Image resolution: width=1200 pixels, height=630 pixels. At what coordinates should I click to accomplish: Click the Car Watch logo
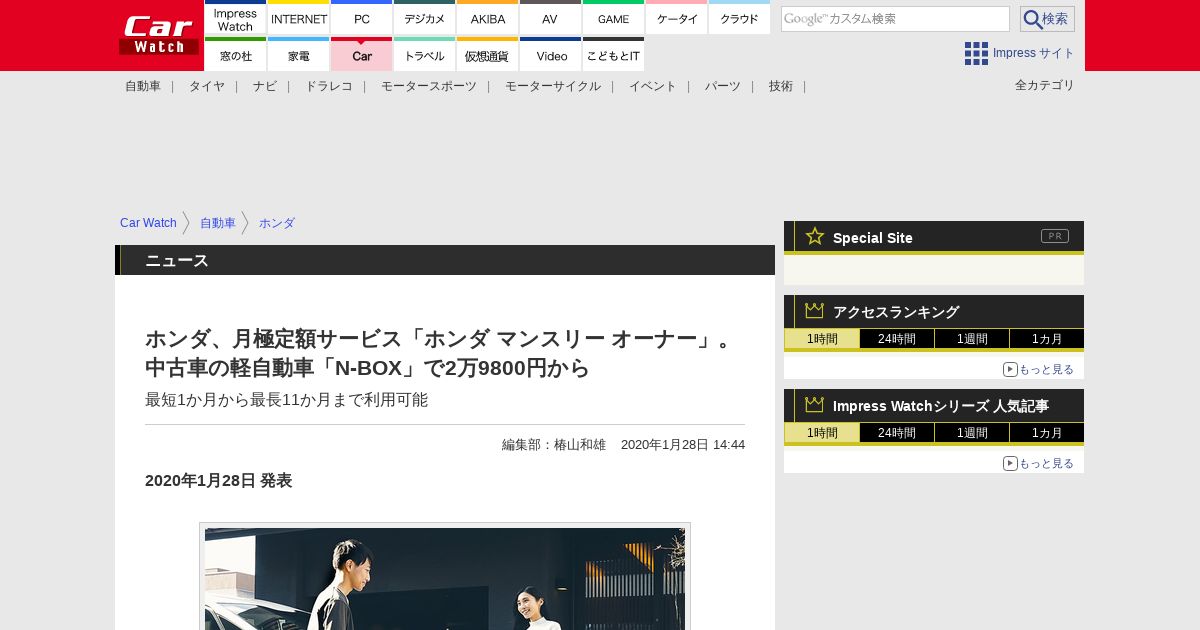159,35
